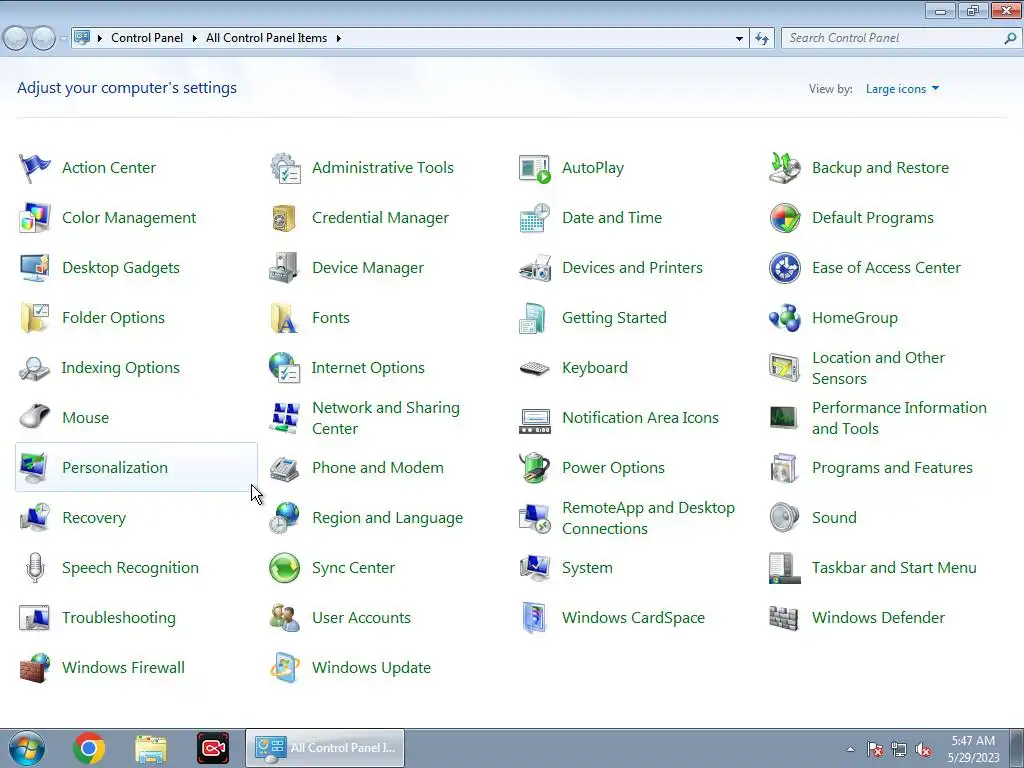Click the Forward navigation button
The width and height of the screenshot is (1024, 768).
(44, 39)
